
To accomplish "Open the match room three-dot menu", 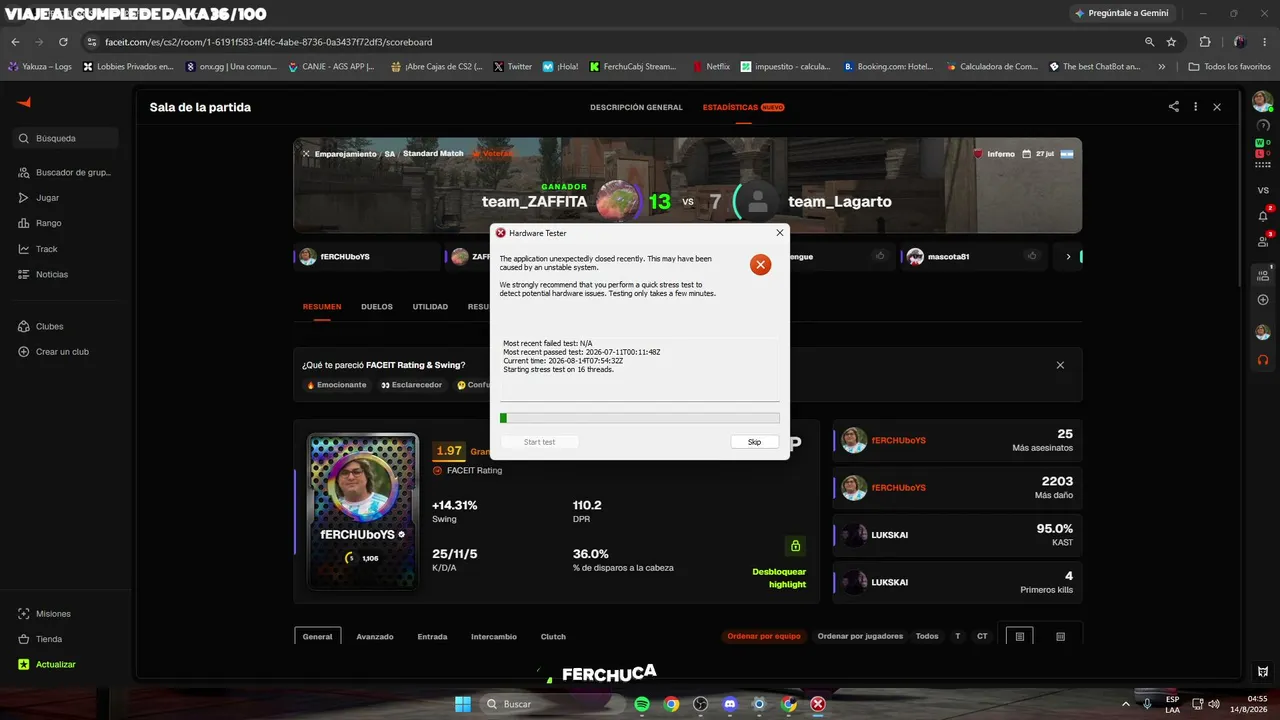I will (1195, 107).
